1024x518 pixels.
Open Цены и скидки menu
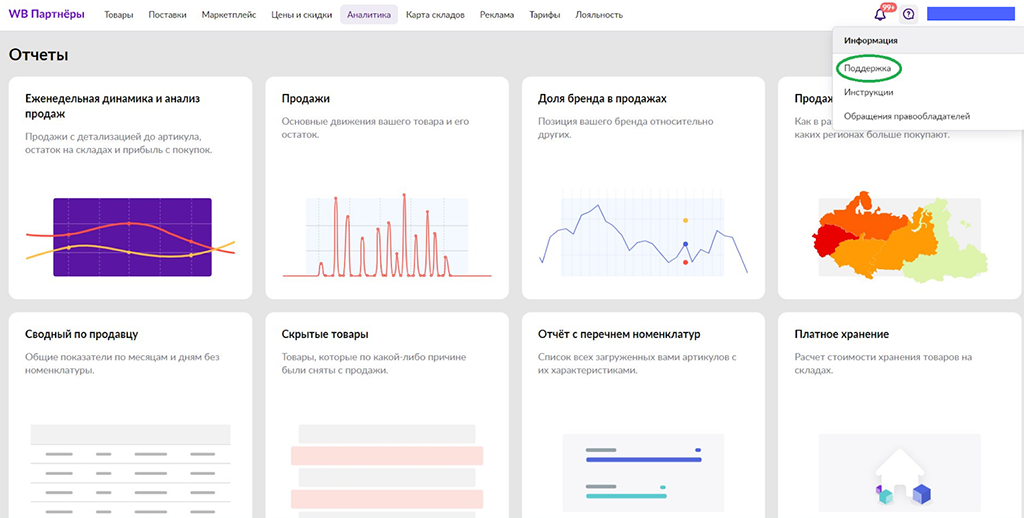click(301, 15)
